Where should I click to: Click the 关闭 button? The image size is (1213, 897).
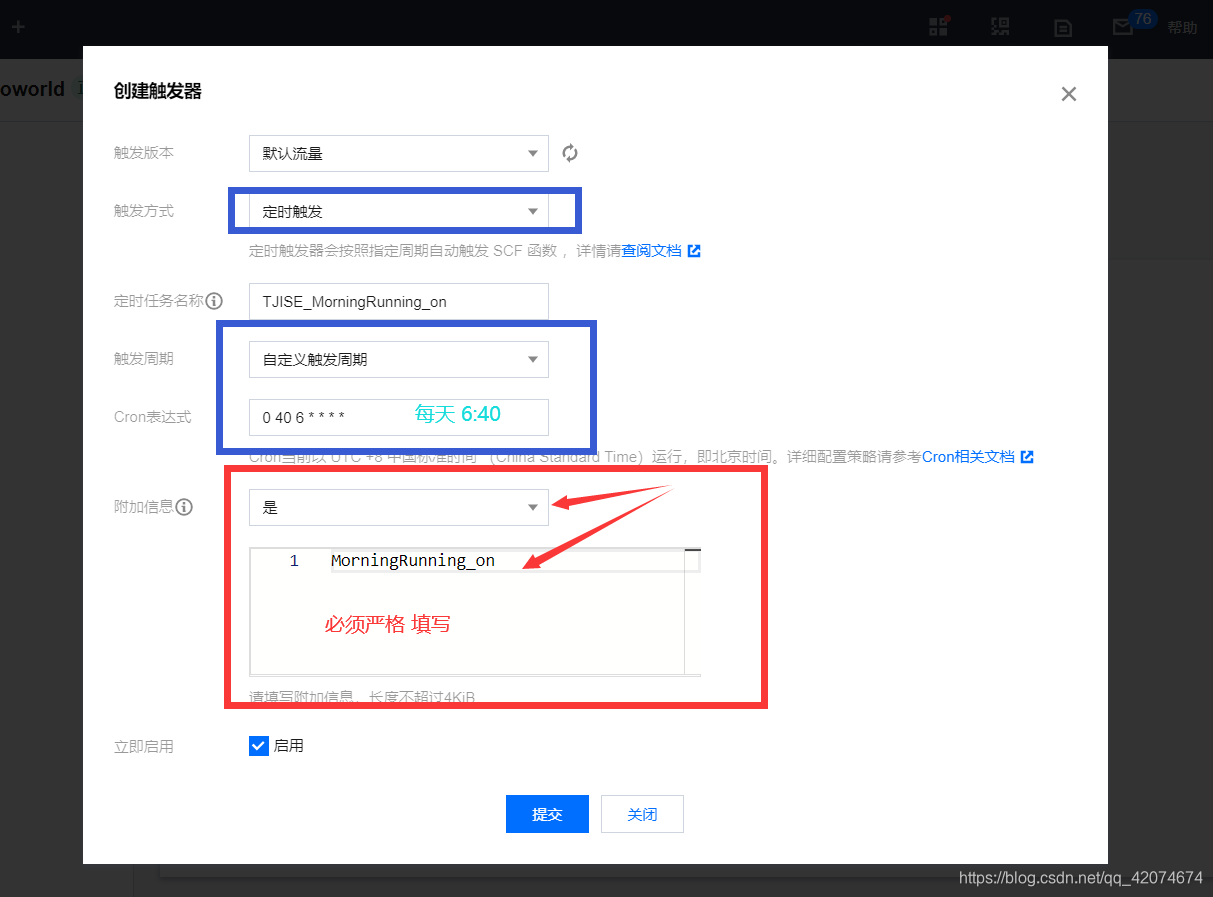pyautogui.click(x=642, y=814)
